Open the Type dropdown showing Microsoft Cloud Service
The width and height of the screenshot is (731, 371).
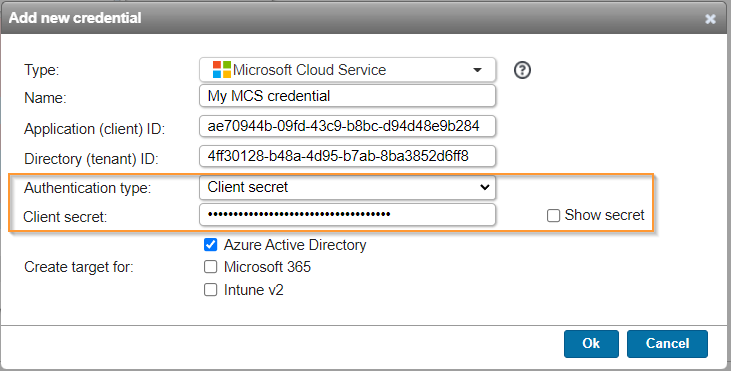coord(347,70)
